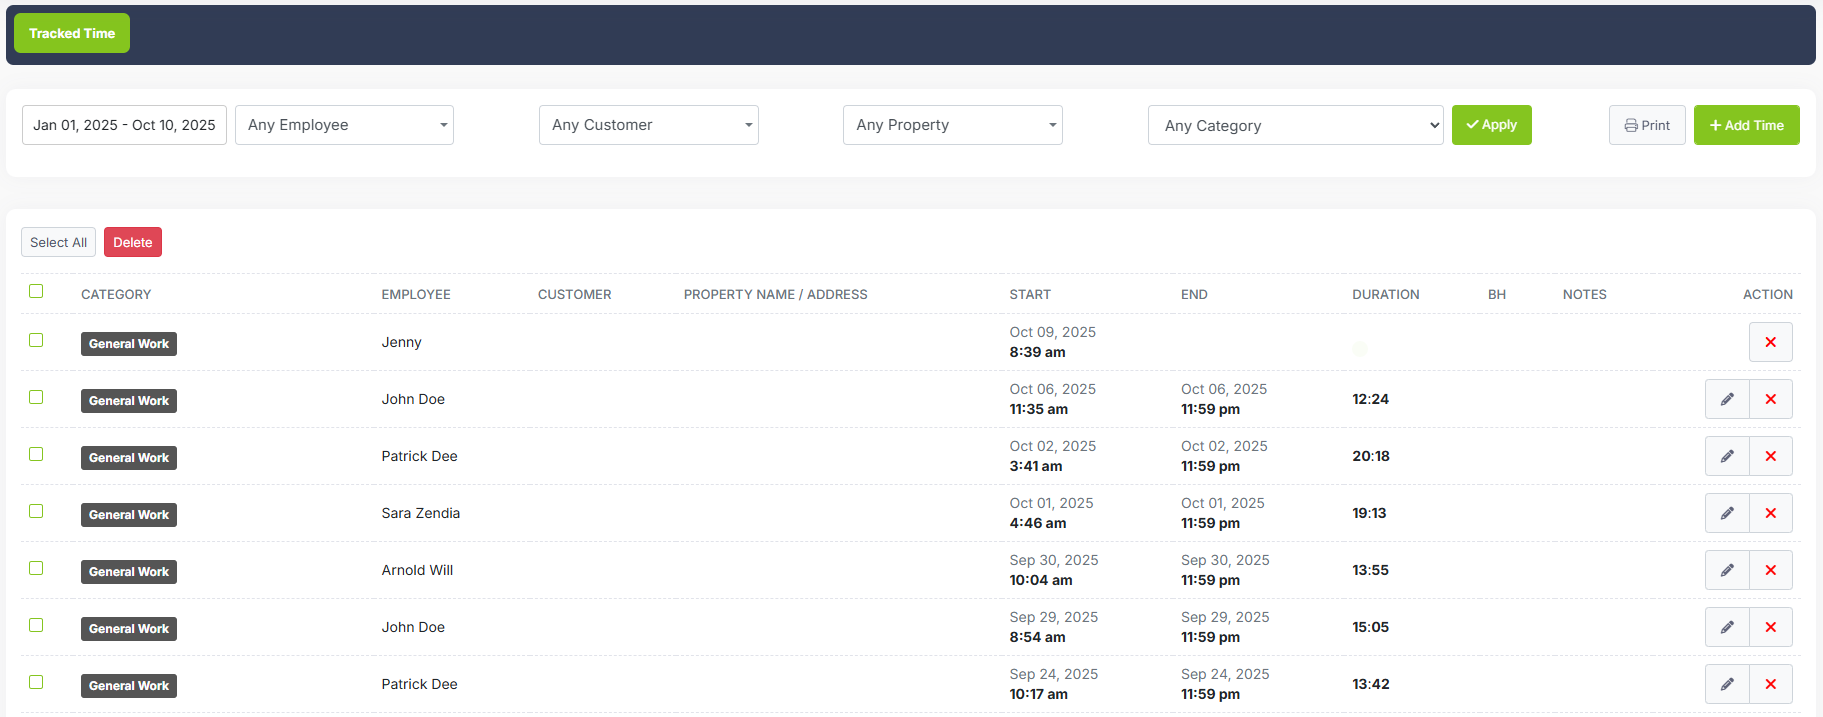Check the header select-all checkbox
Image resolution: width=1823 pixels, height=717 pixels.
tap(36, 291)
